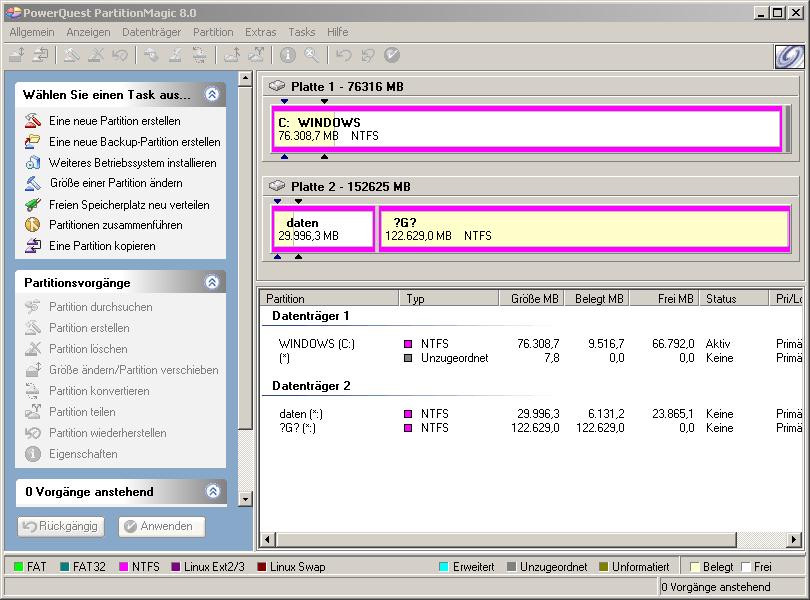
Task: Collapse the Partitionsvorgänge panel
Action: [x=212, y=282]
